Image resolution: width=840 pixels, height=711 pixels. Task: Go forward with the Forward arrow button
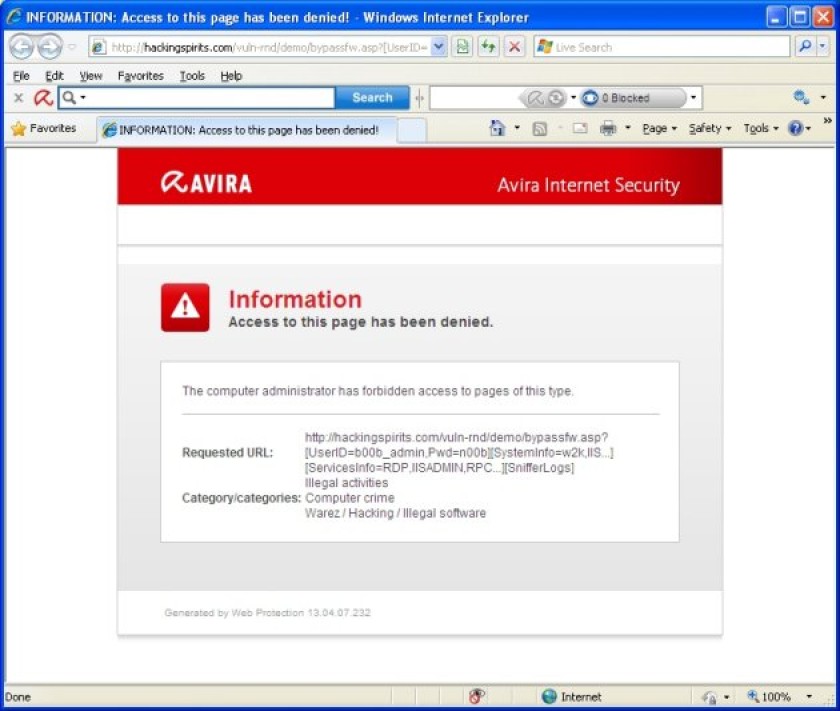[50, 47]
